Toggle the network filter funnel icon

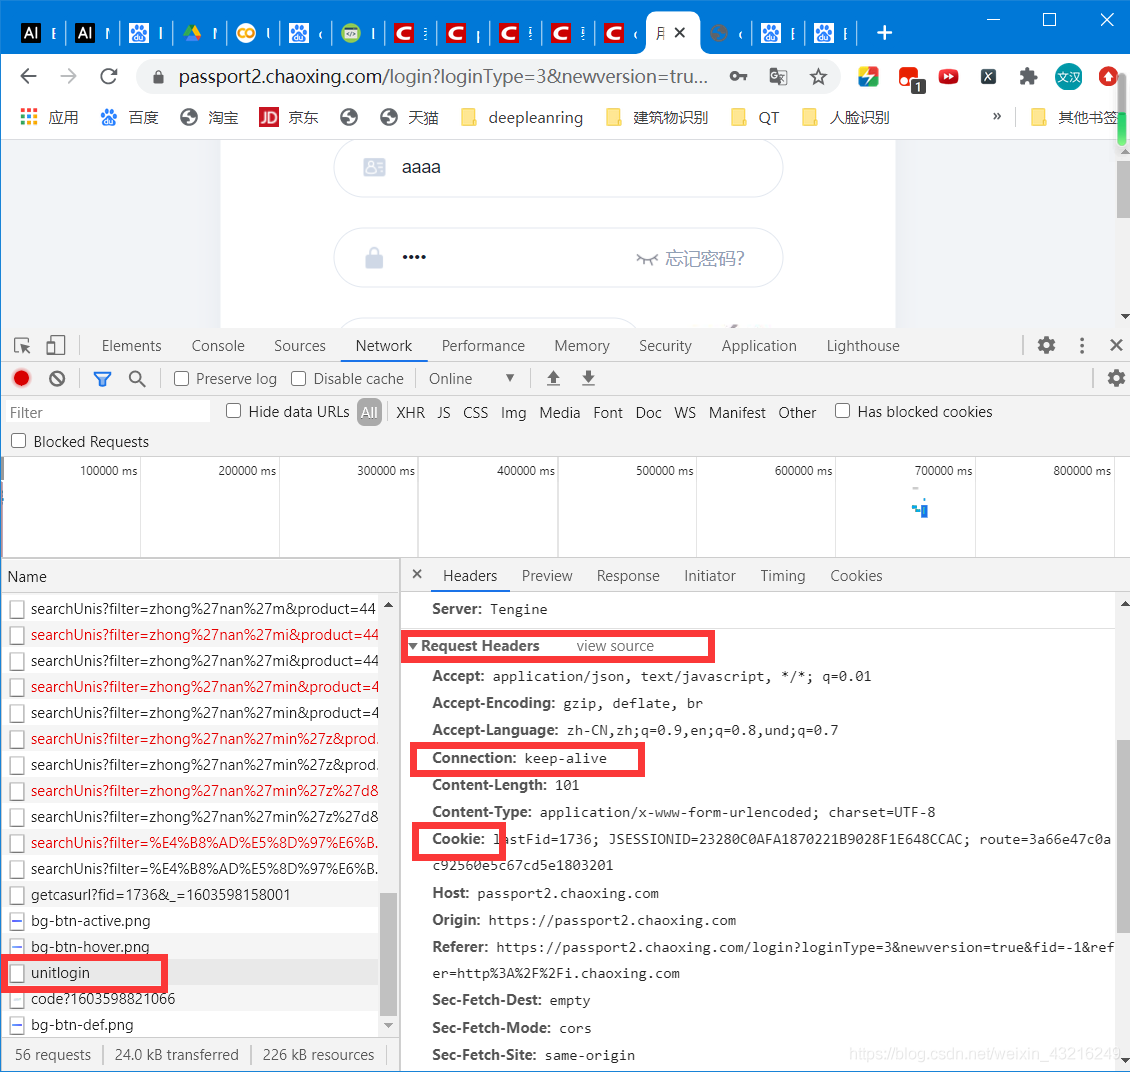[102, 378]
